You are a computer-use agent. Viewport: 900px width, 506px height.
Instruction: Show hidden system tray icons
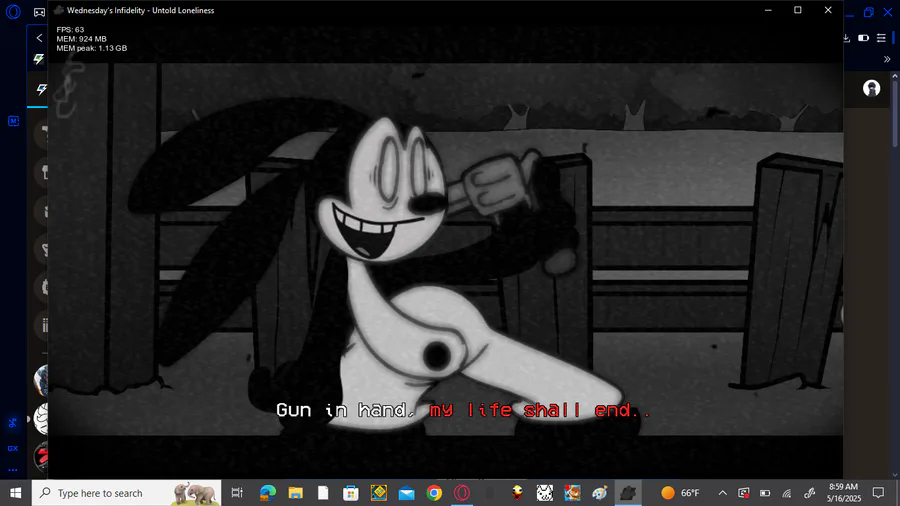(723, 493)
